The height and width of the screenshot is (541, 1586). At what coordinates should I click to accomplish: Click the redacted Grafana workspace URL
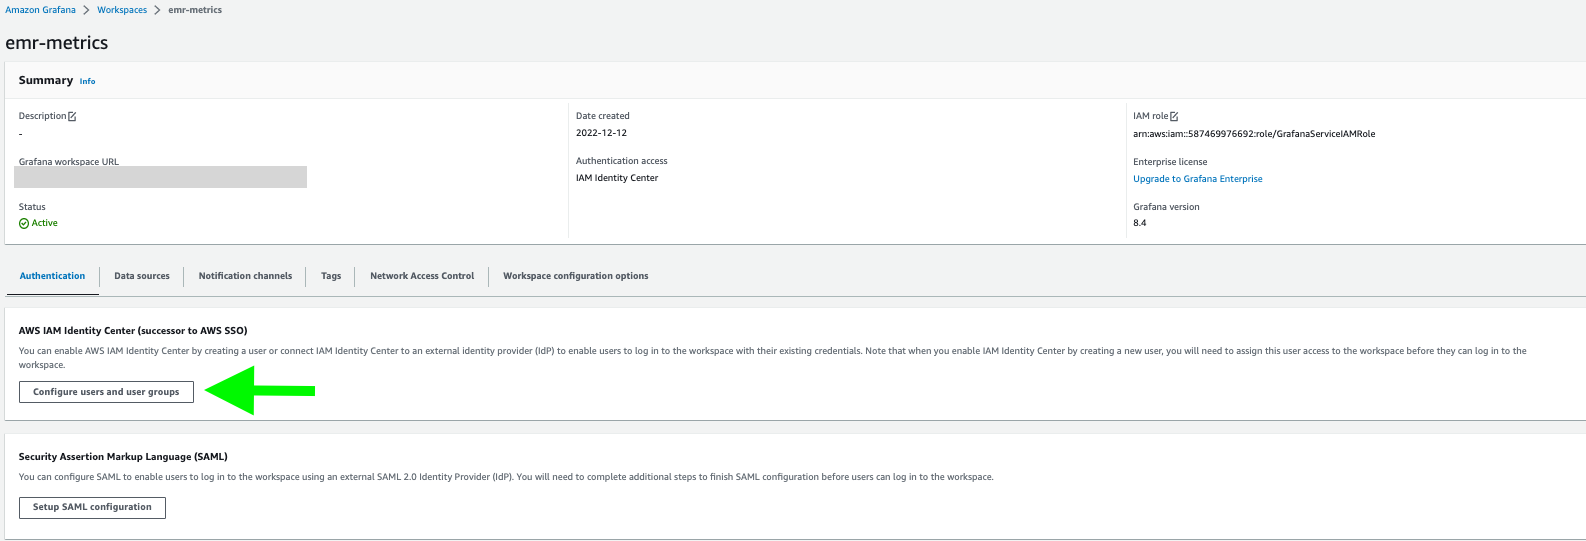coord(160,177)
